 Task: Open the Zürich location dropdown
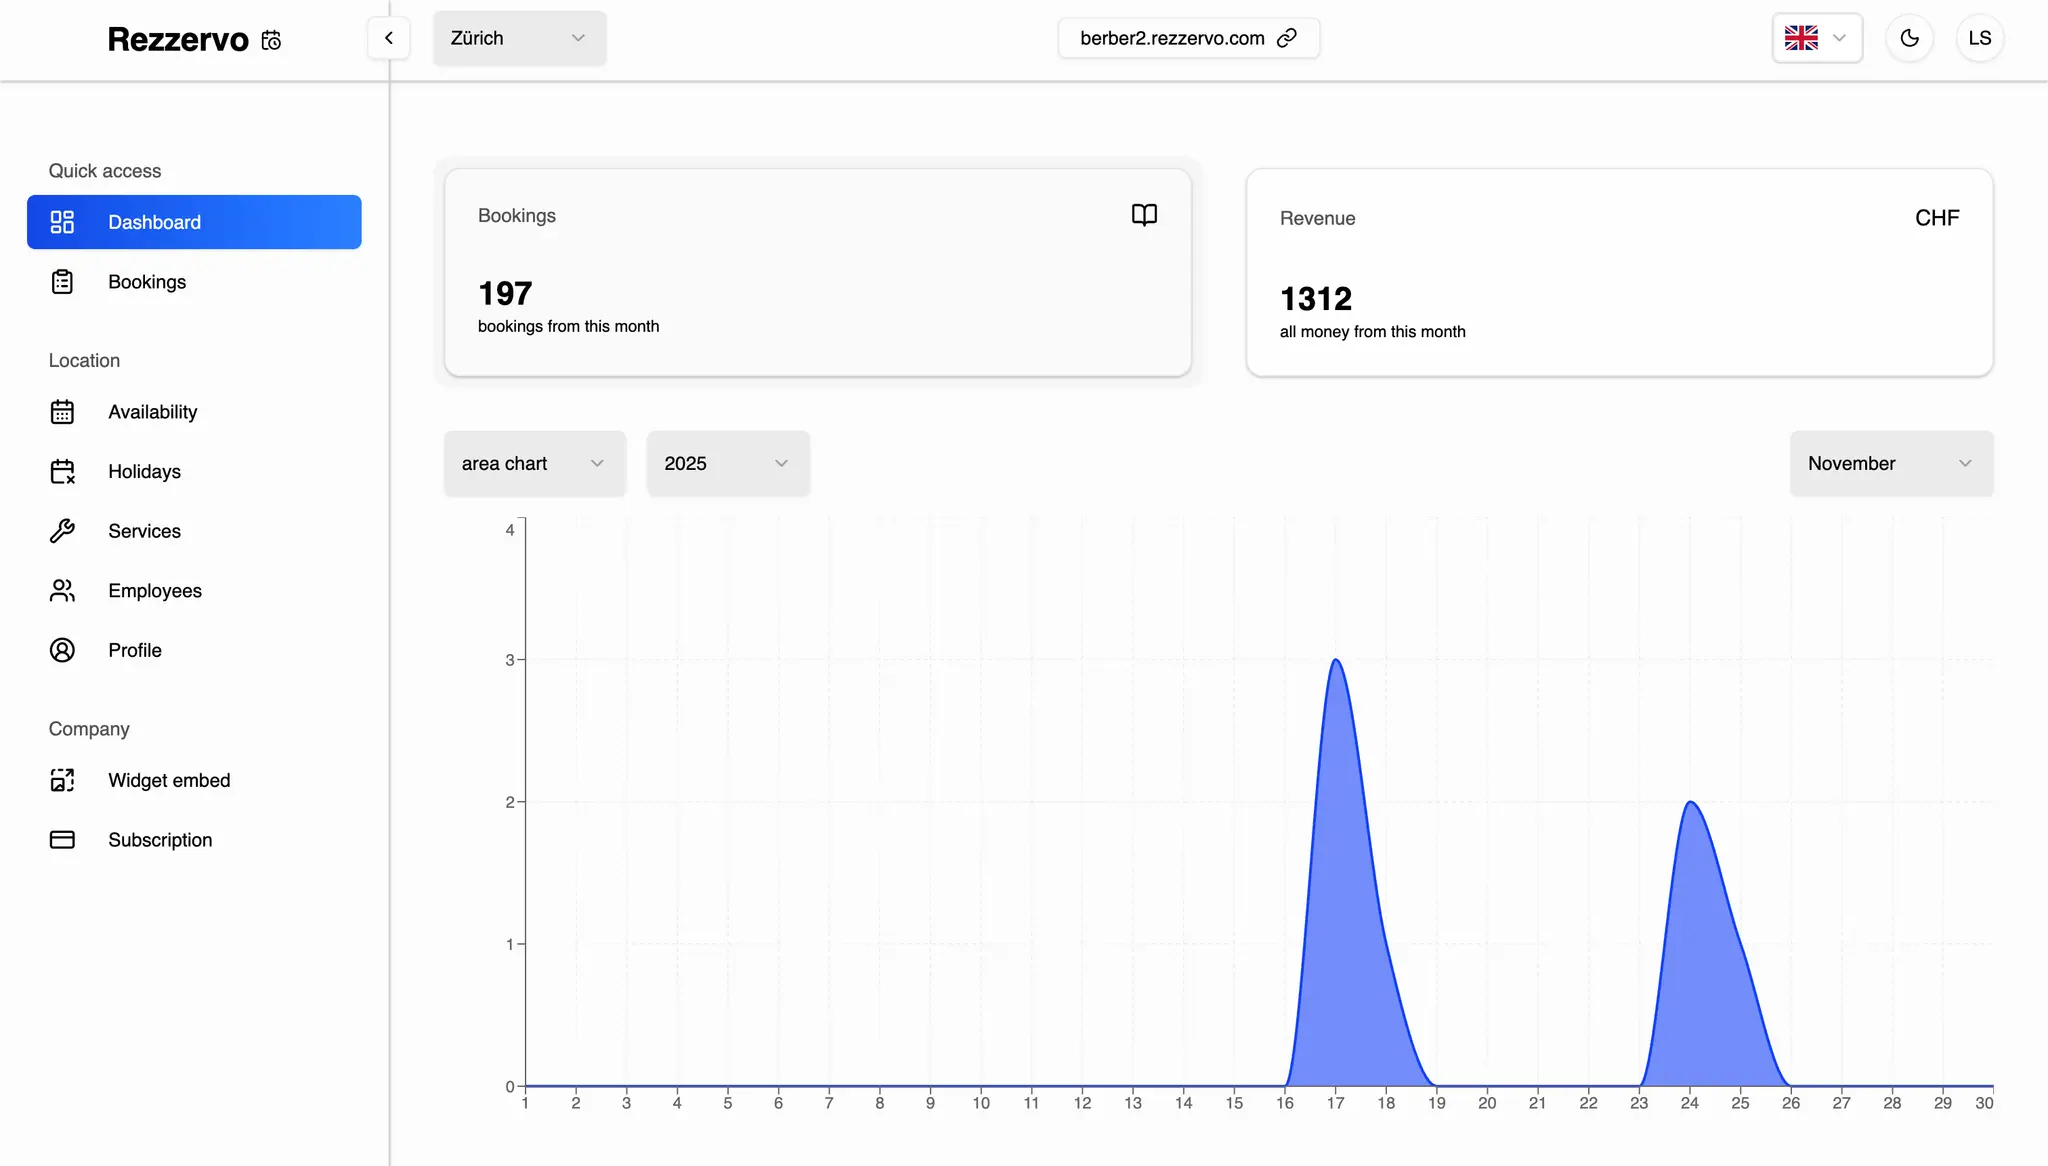point(519,38)
